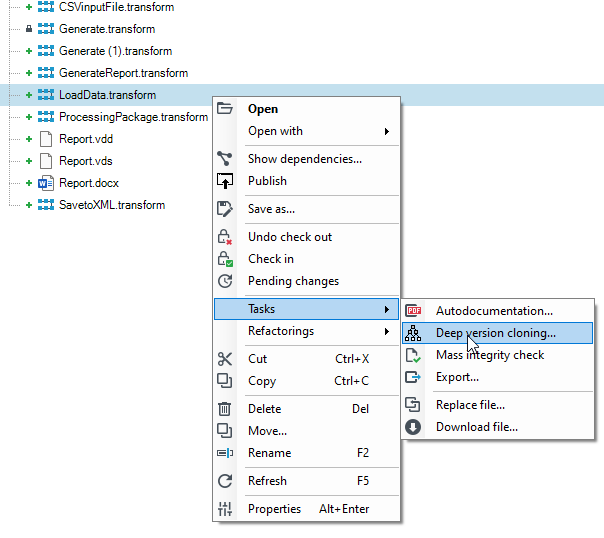604x538 pixels.
Task: Expand the Open with submenu arrow
Action: (x=387, y=131)
